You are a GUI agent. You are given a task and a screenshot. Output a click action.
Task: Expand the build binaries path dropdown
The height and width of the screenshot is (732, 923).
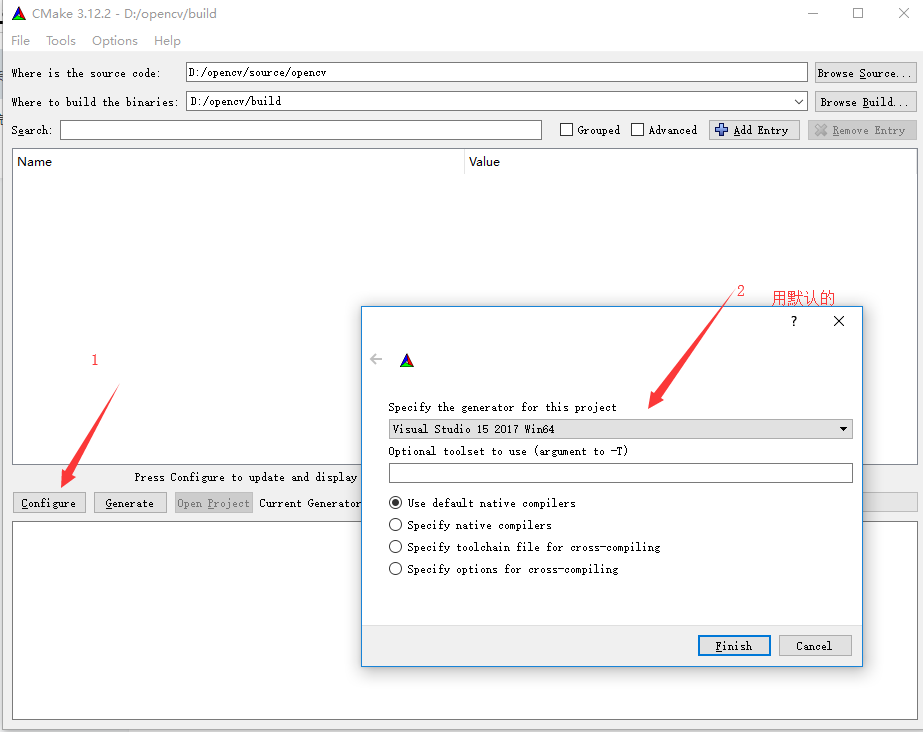(798, 101)
